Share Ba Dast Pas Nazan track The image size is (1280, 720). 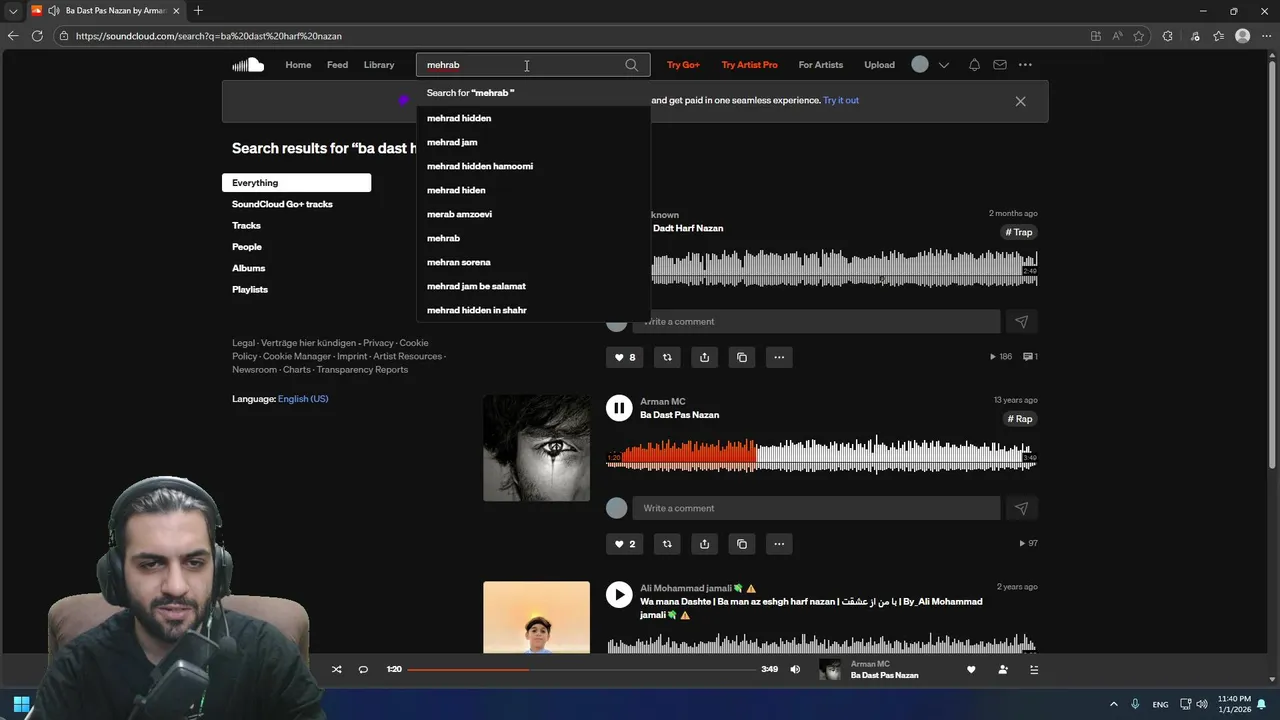point(704,544)
